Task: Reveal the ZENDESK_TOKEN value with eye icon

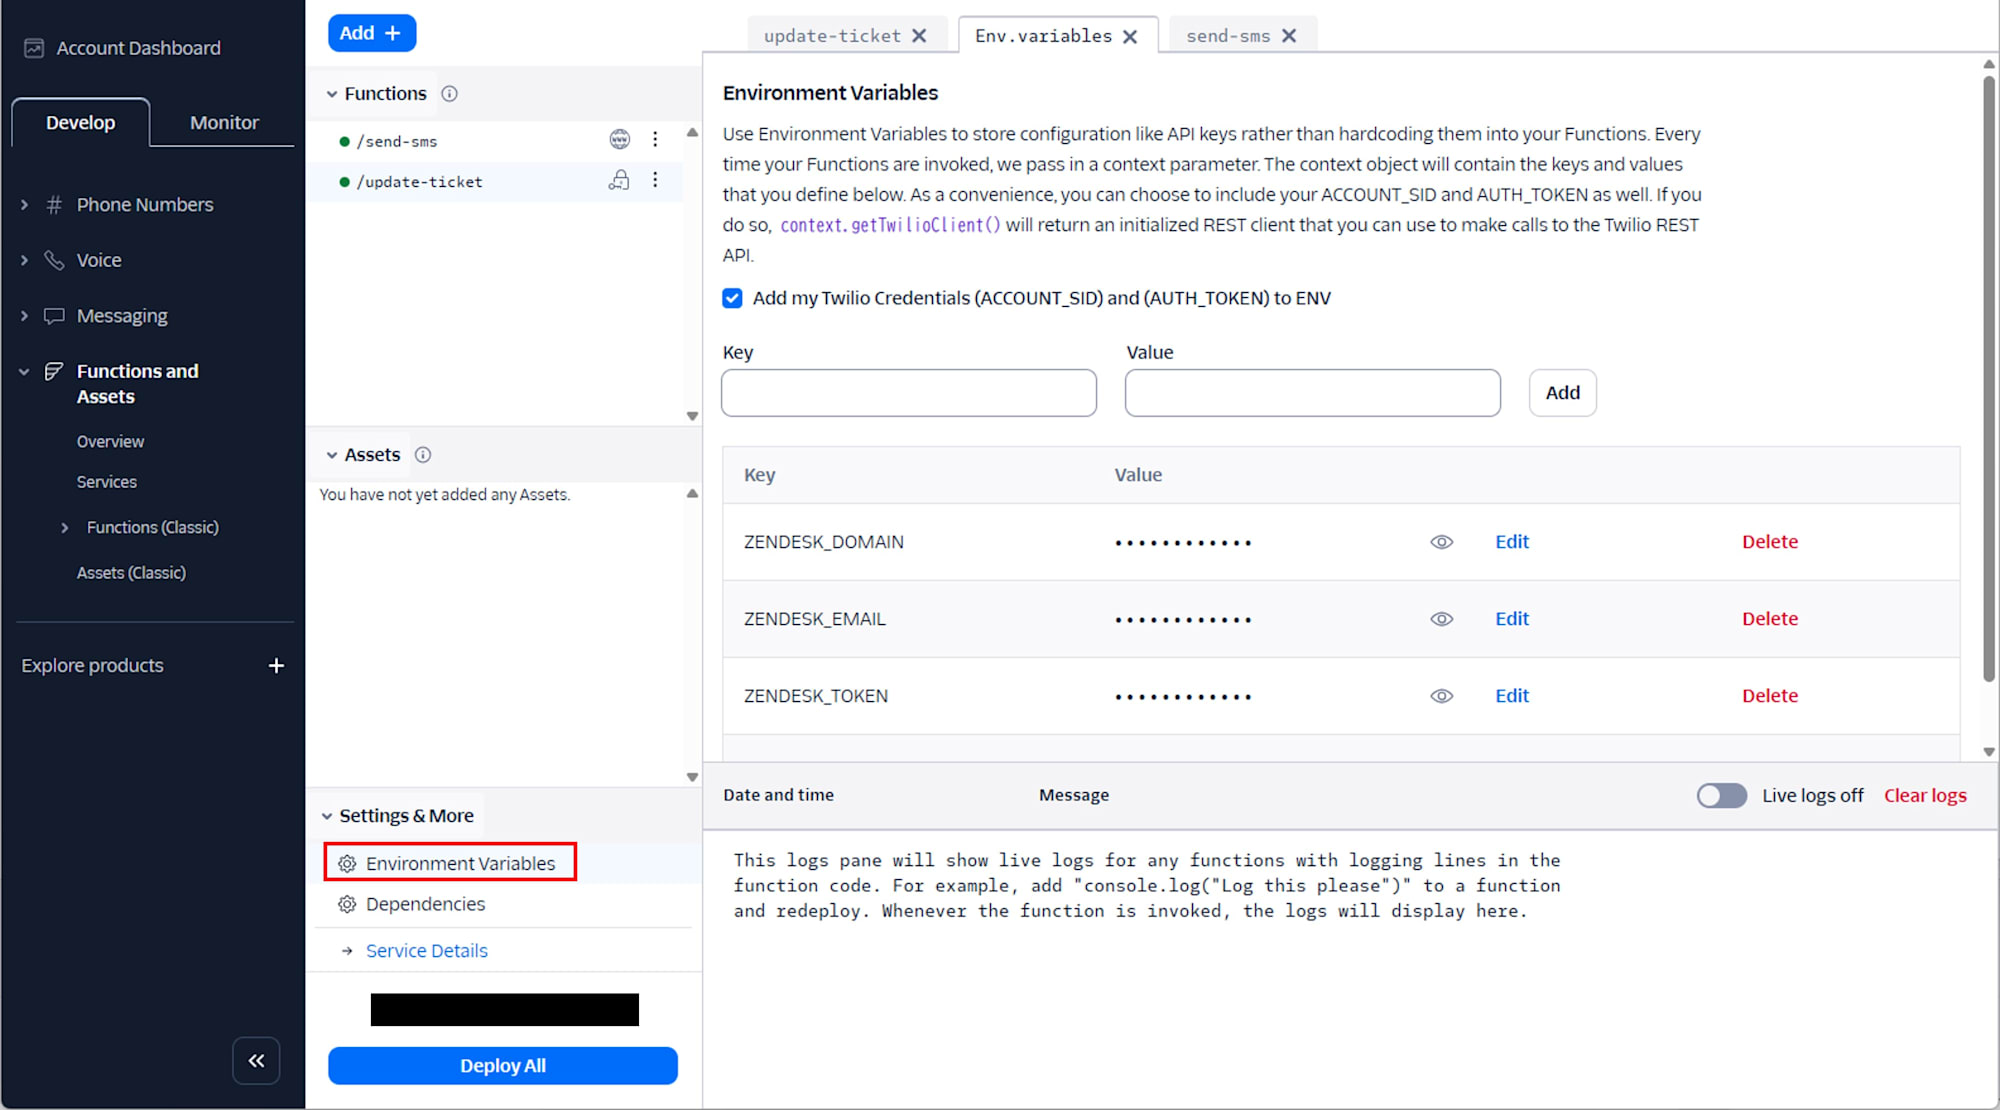Action: [1441, 696]
